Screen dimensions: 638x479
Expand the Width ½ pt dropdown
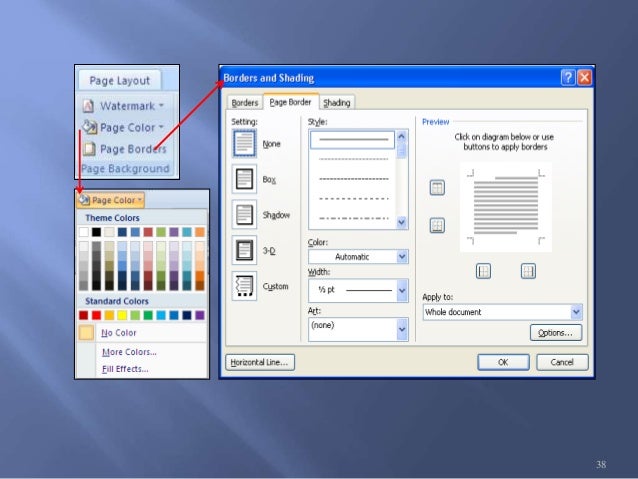[x=402, y=290]
